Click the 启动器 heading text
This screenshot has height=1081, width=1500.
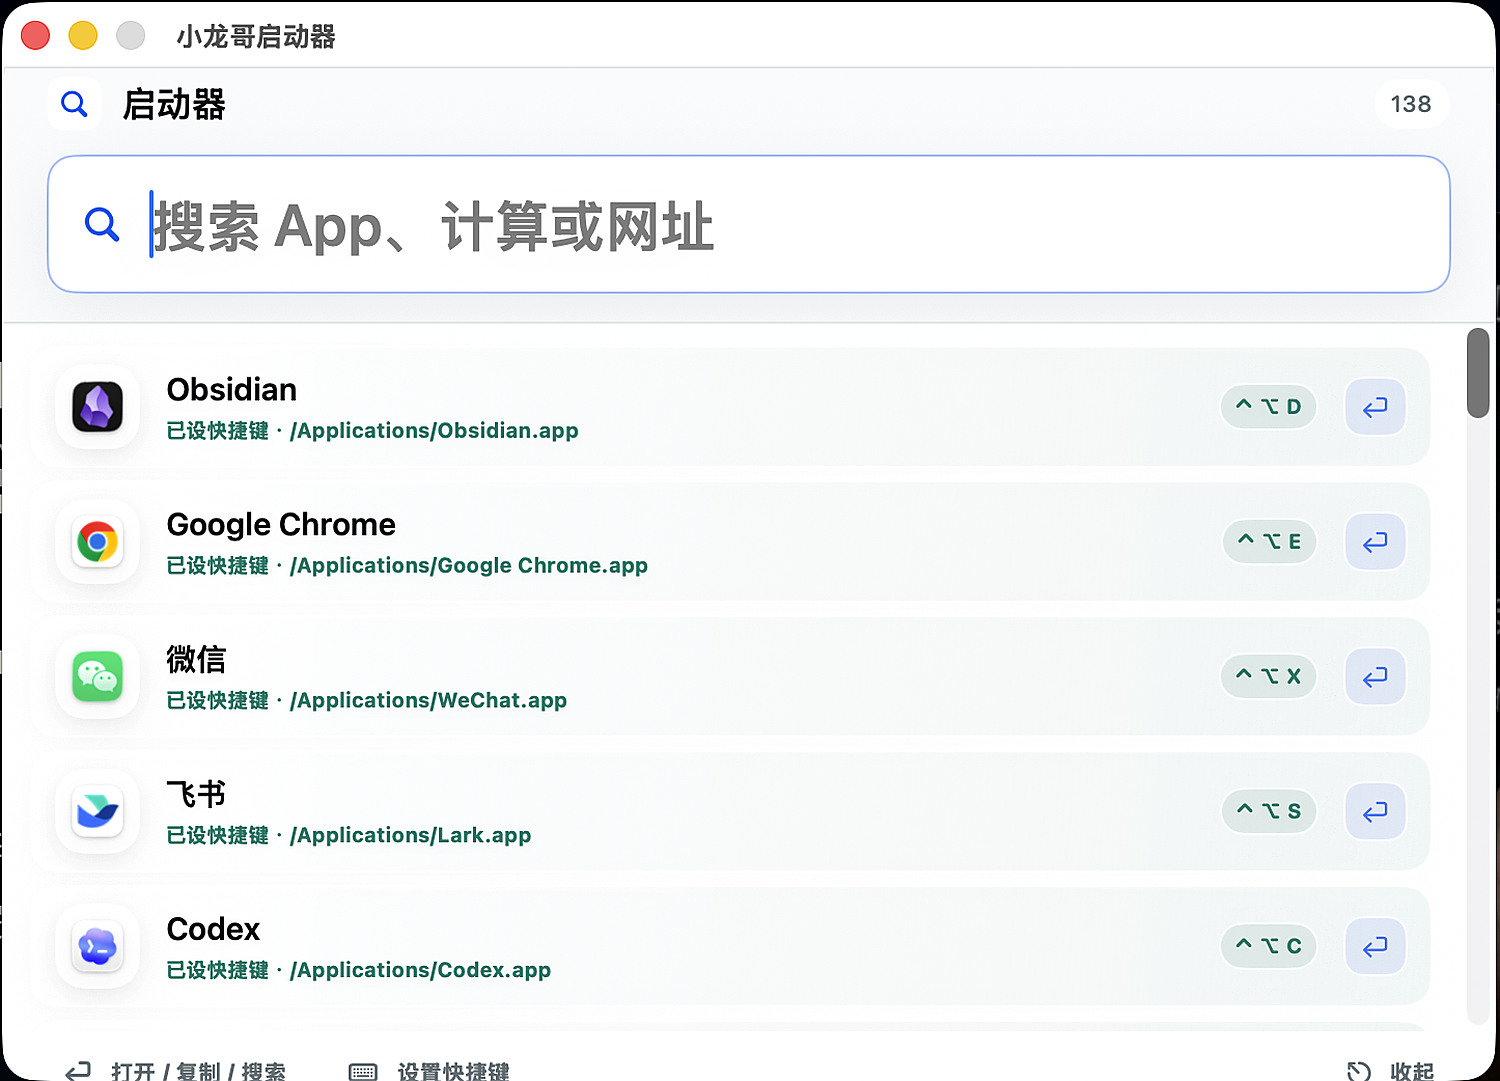tap(174, 104)
